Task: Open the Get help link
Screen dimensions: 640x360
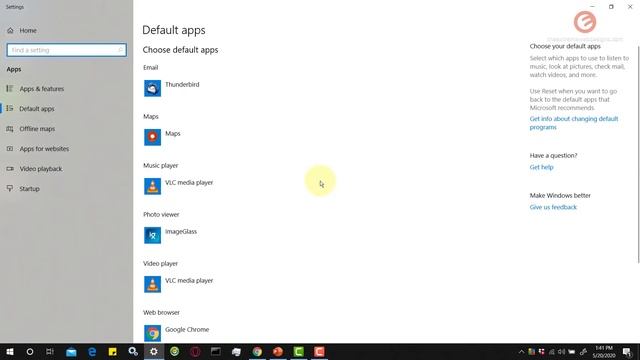Action: (541, 167)
